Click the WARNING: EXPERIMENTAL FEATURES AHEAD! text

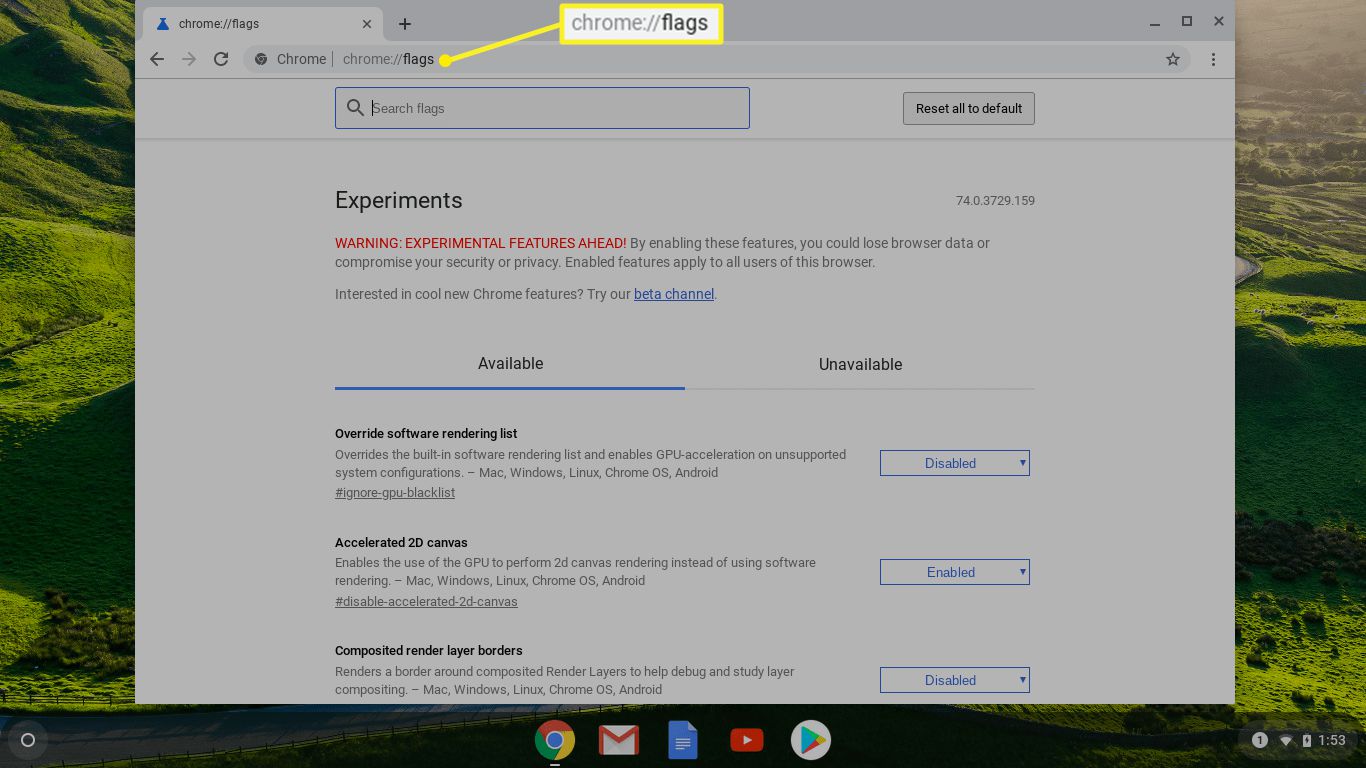pos(481,243)
